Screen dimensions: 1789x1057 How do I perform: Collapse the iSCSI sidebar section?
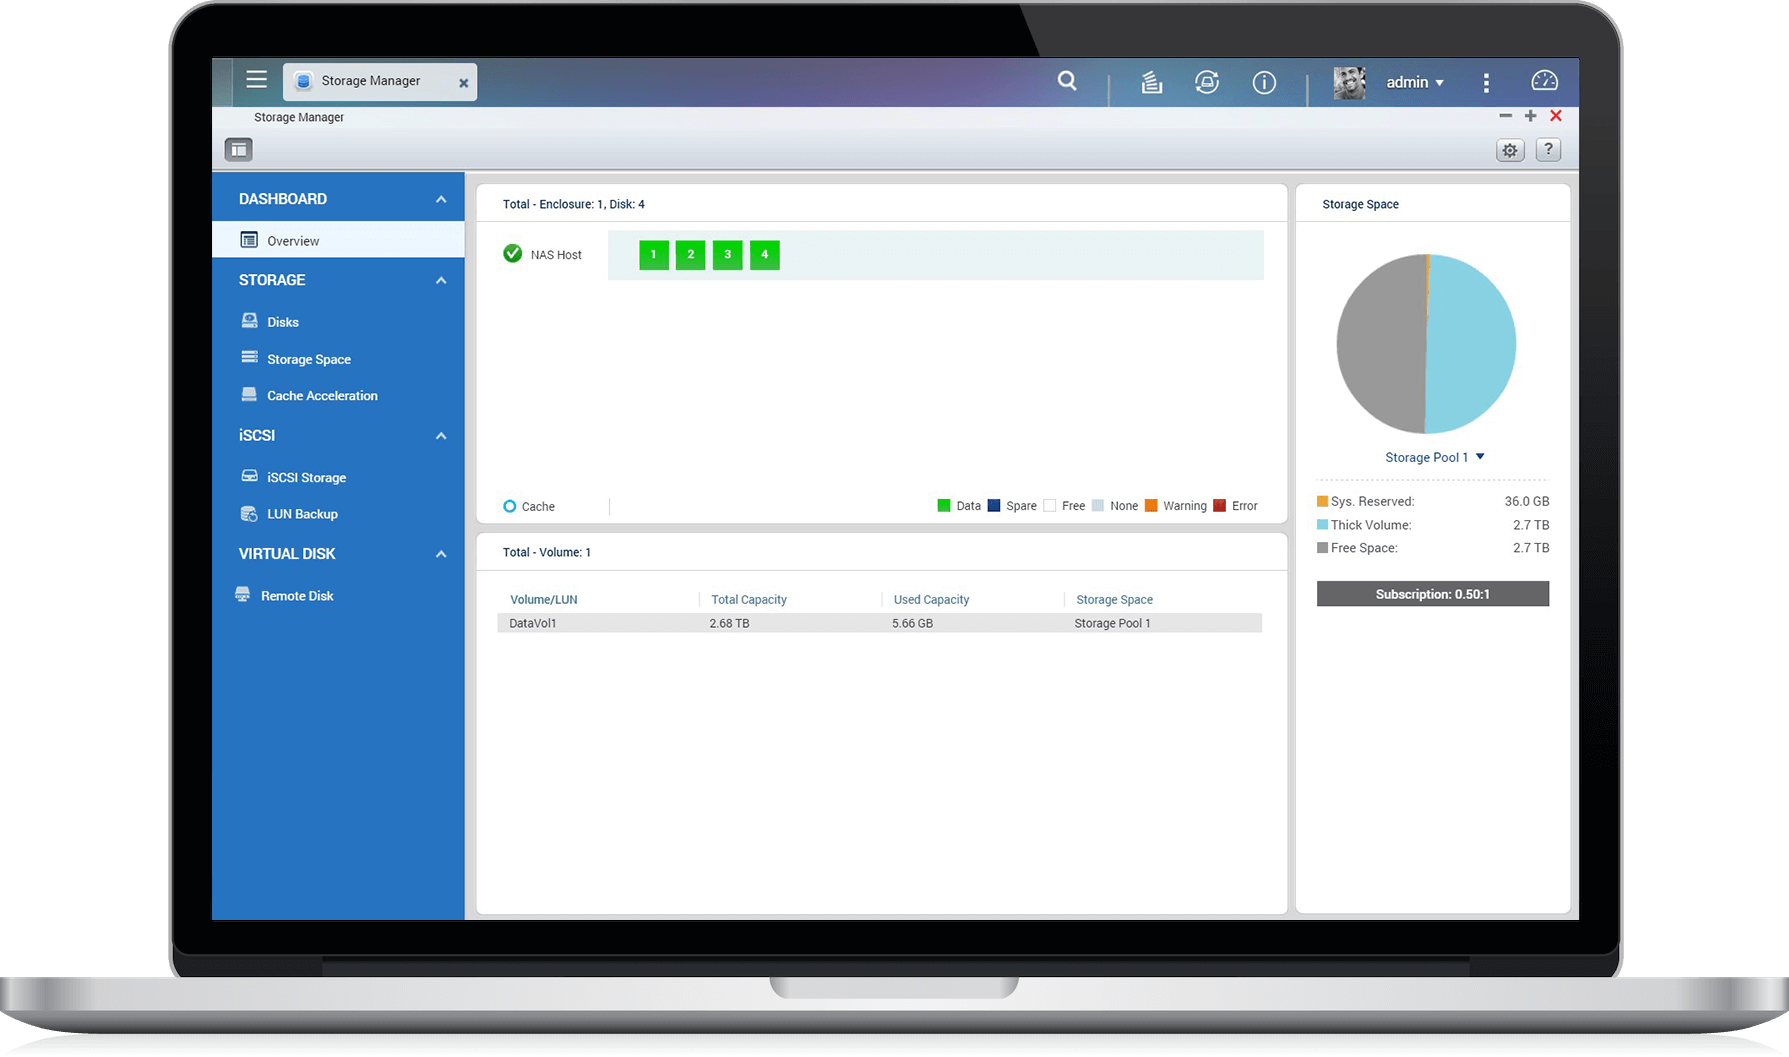440,436
